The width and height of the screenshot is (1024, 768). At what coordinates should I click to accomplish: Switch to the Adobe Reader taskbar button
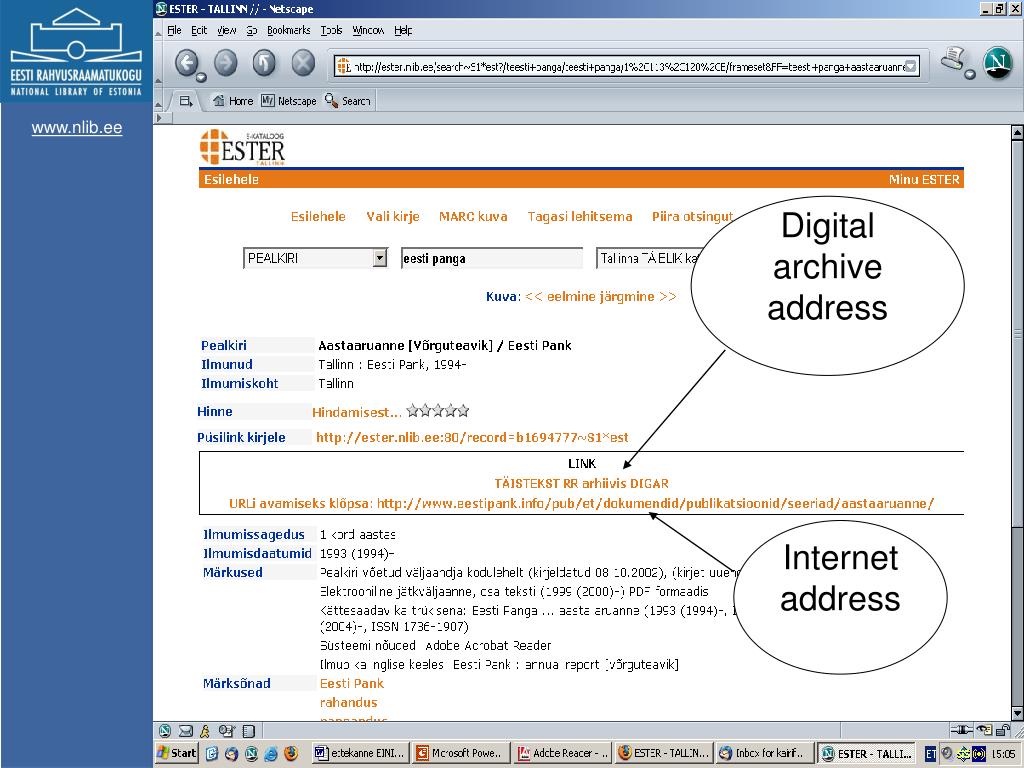pyautogui.click(x=563, y=753)
